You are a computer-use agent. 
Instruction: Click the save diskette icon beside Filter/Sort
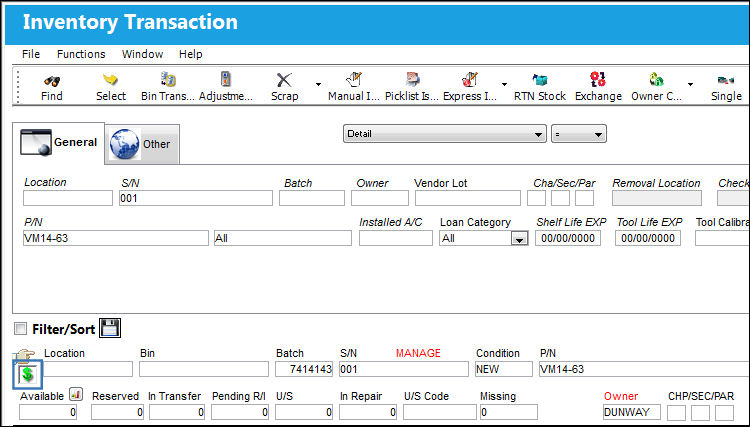[110, 328]
